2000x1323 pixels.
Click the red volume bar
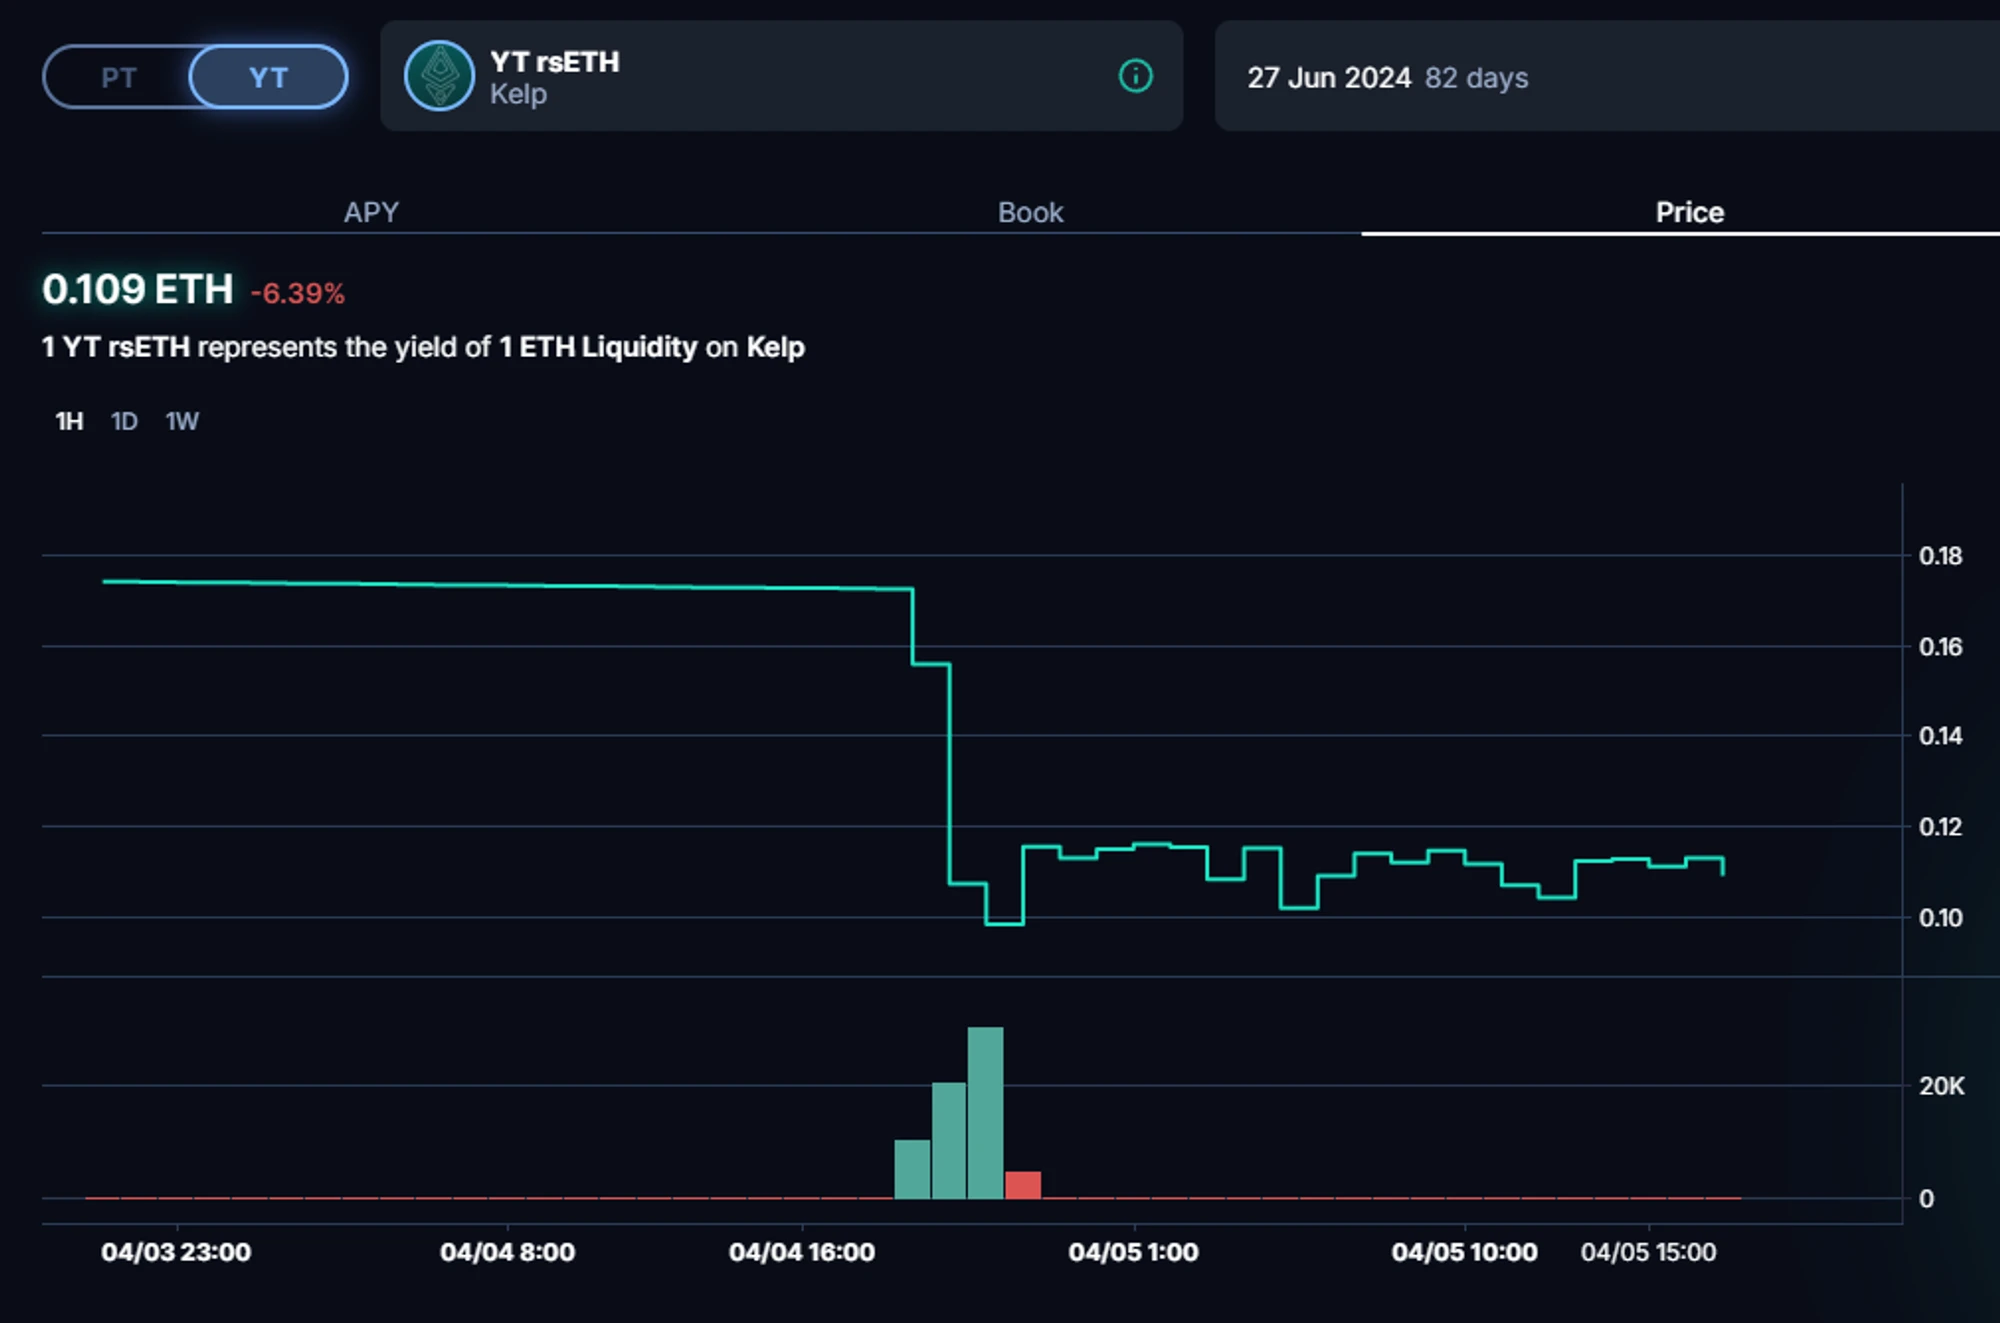click(1023, 1185)
